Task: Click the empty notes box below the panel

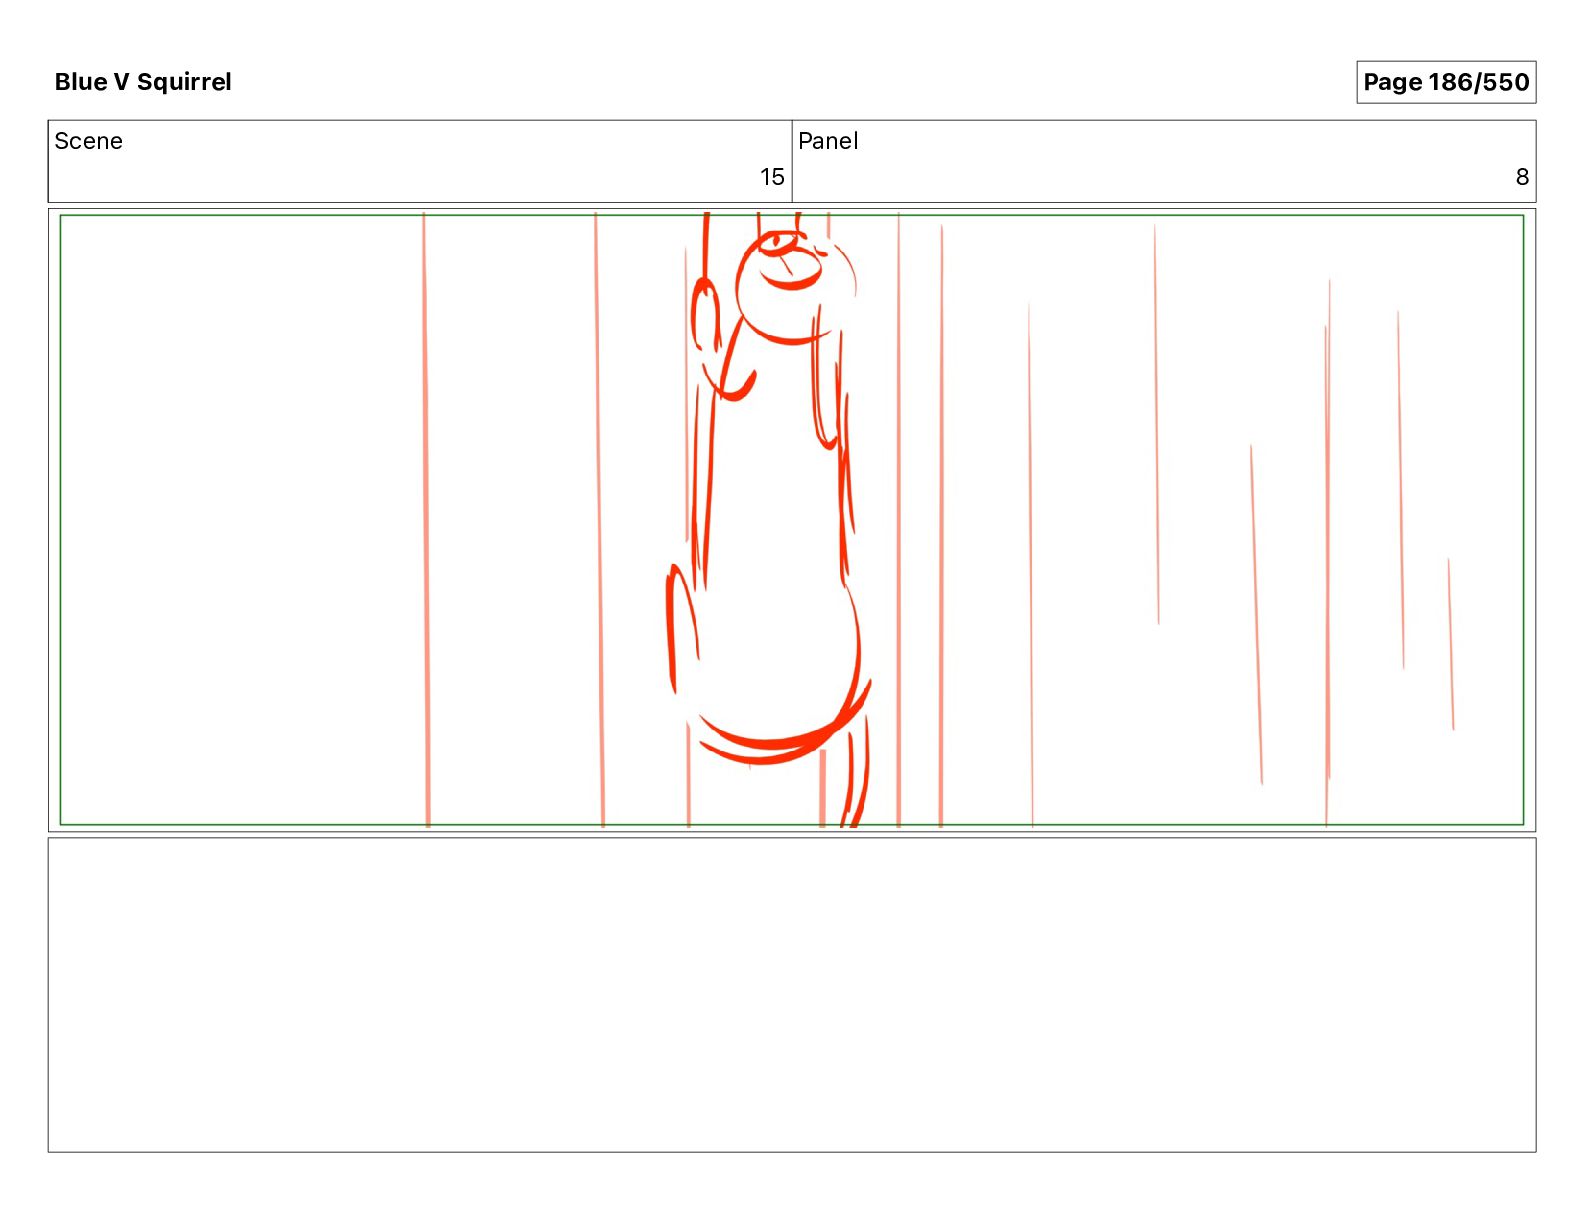Action: pos(792,995)
